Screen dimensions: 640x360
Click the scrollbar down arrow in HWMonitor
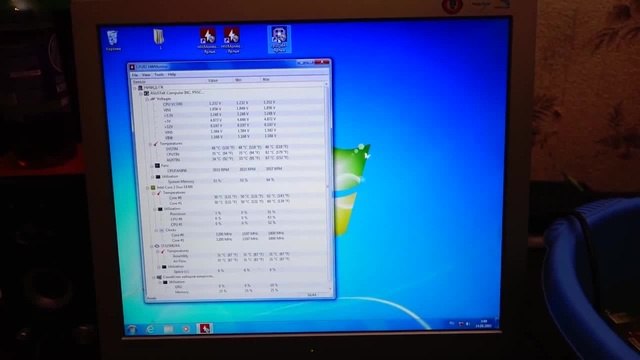tap(330, 289)
